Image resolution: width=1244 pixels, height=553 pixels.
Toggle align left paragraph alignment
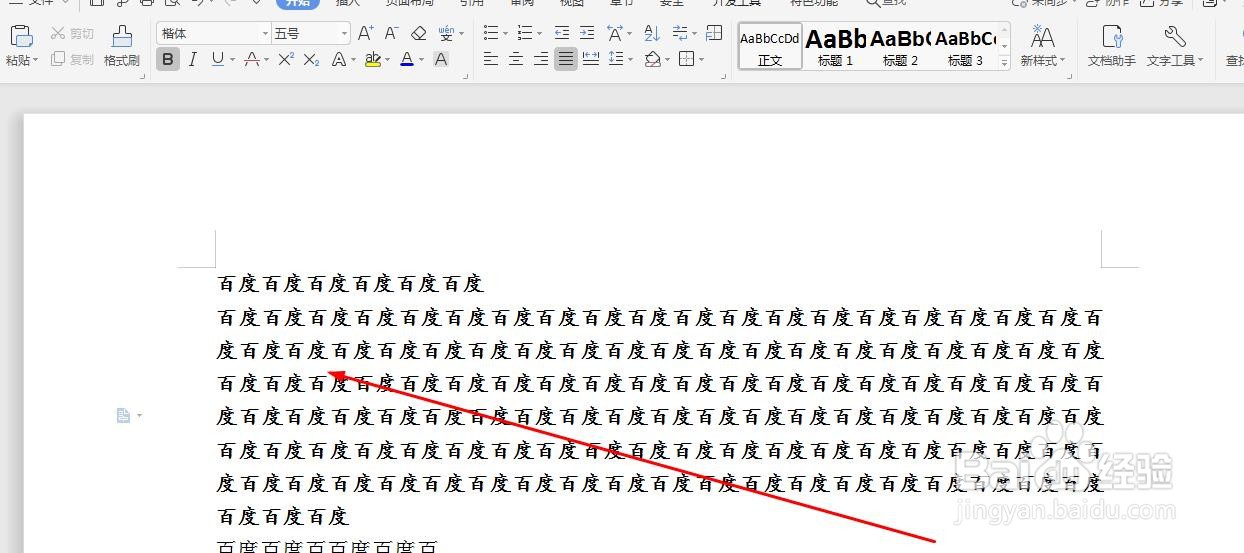tap(490, 60)
